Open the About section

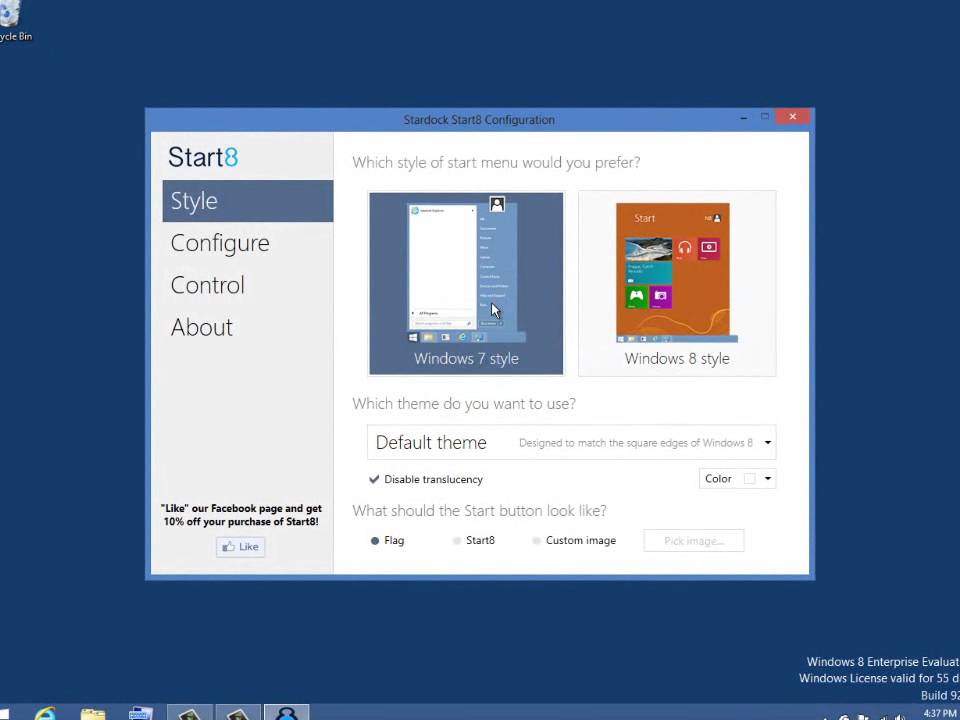click(x=202, y=328)
